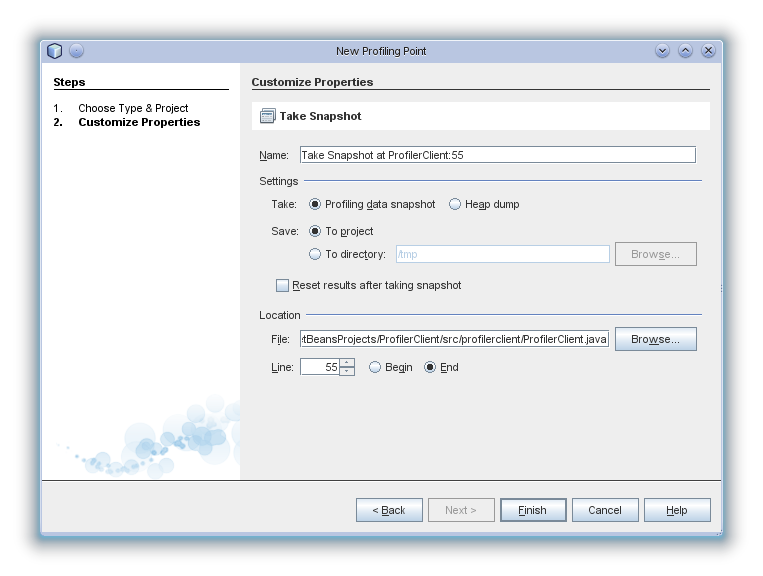Viewport: 763px width, 576px height.
Task: Click step 2 Customize Properties
Action: tap(139, 122)
